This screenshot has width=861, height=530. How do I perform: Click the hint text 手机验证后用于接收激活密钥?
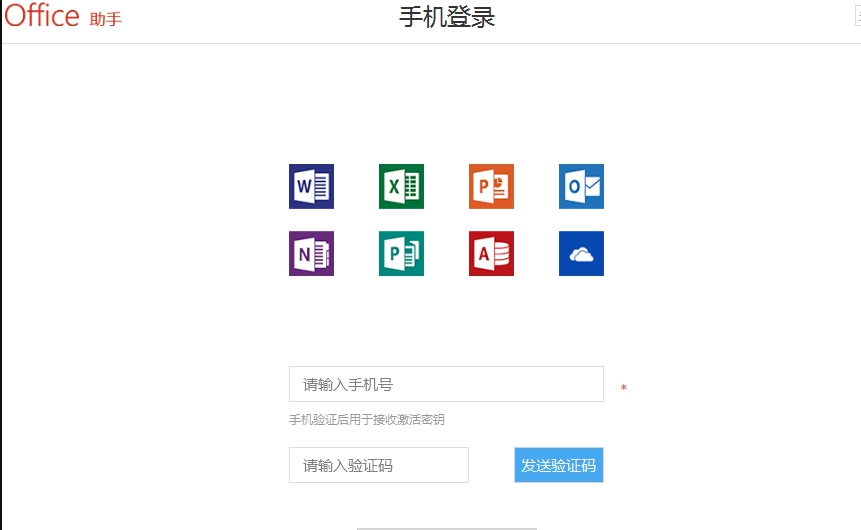tap(367, 420)
